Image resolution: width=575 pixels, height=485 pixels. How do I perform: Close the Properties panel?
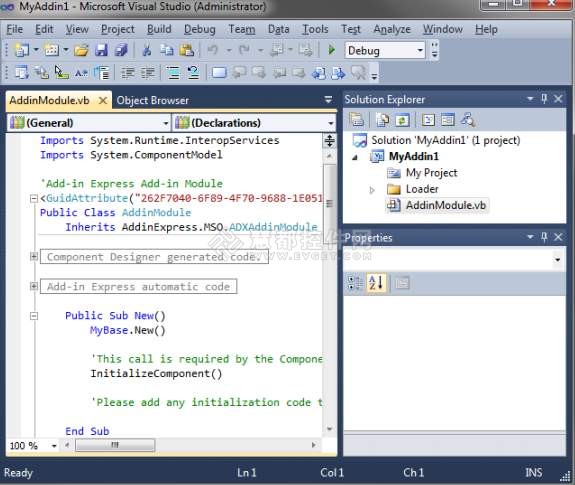click(558, 237)
